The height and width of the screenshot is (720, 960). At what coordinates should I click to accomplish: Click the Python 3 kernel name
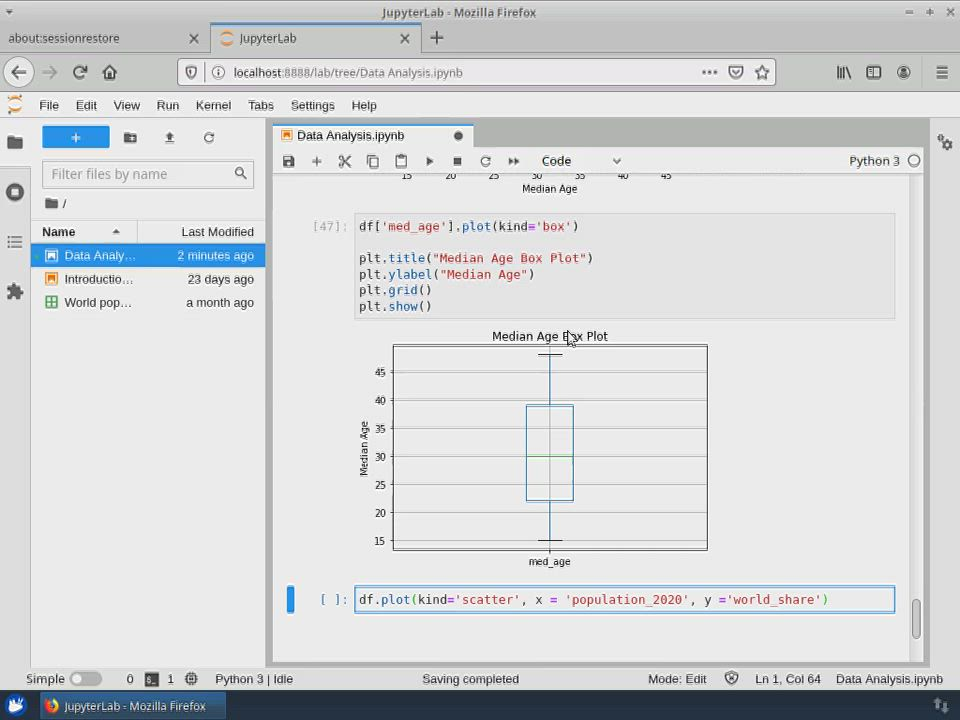pyautogui.click(x=874, y=161)
